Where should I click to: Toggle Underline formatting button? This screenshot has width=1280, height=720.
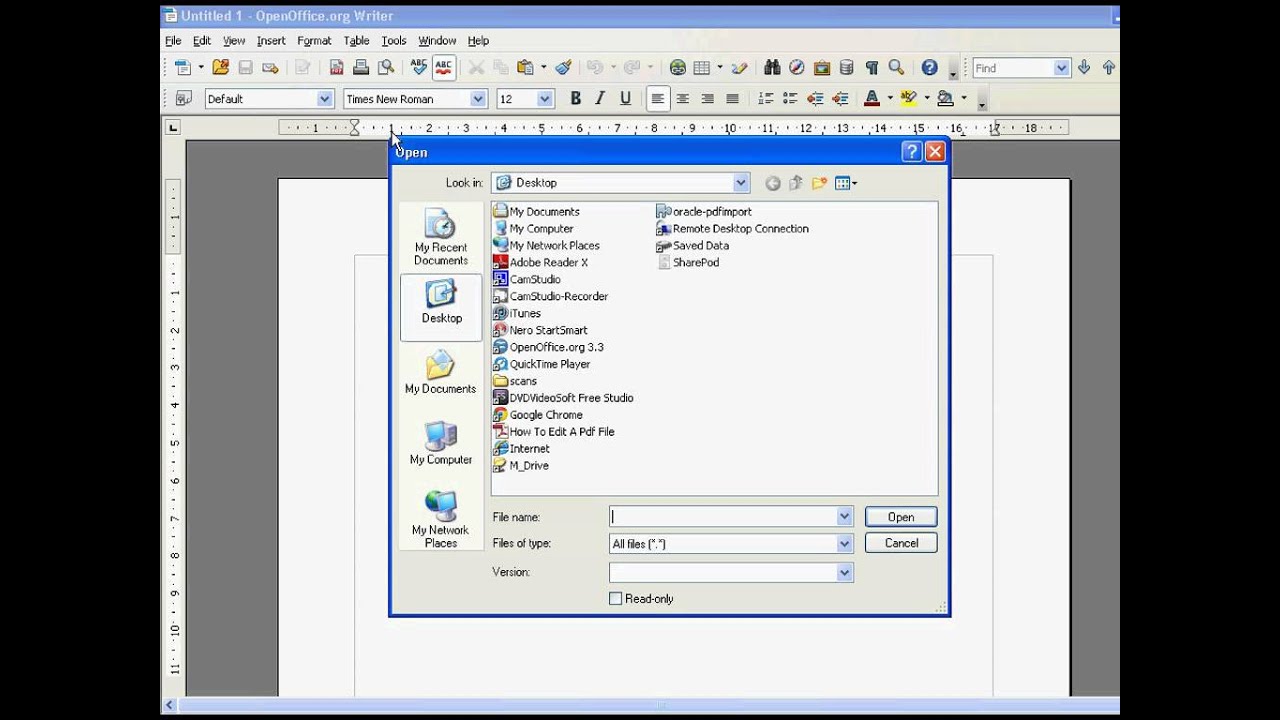coord(625,98)
